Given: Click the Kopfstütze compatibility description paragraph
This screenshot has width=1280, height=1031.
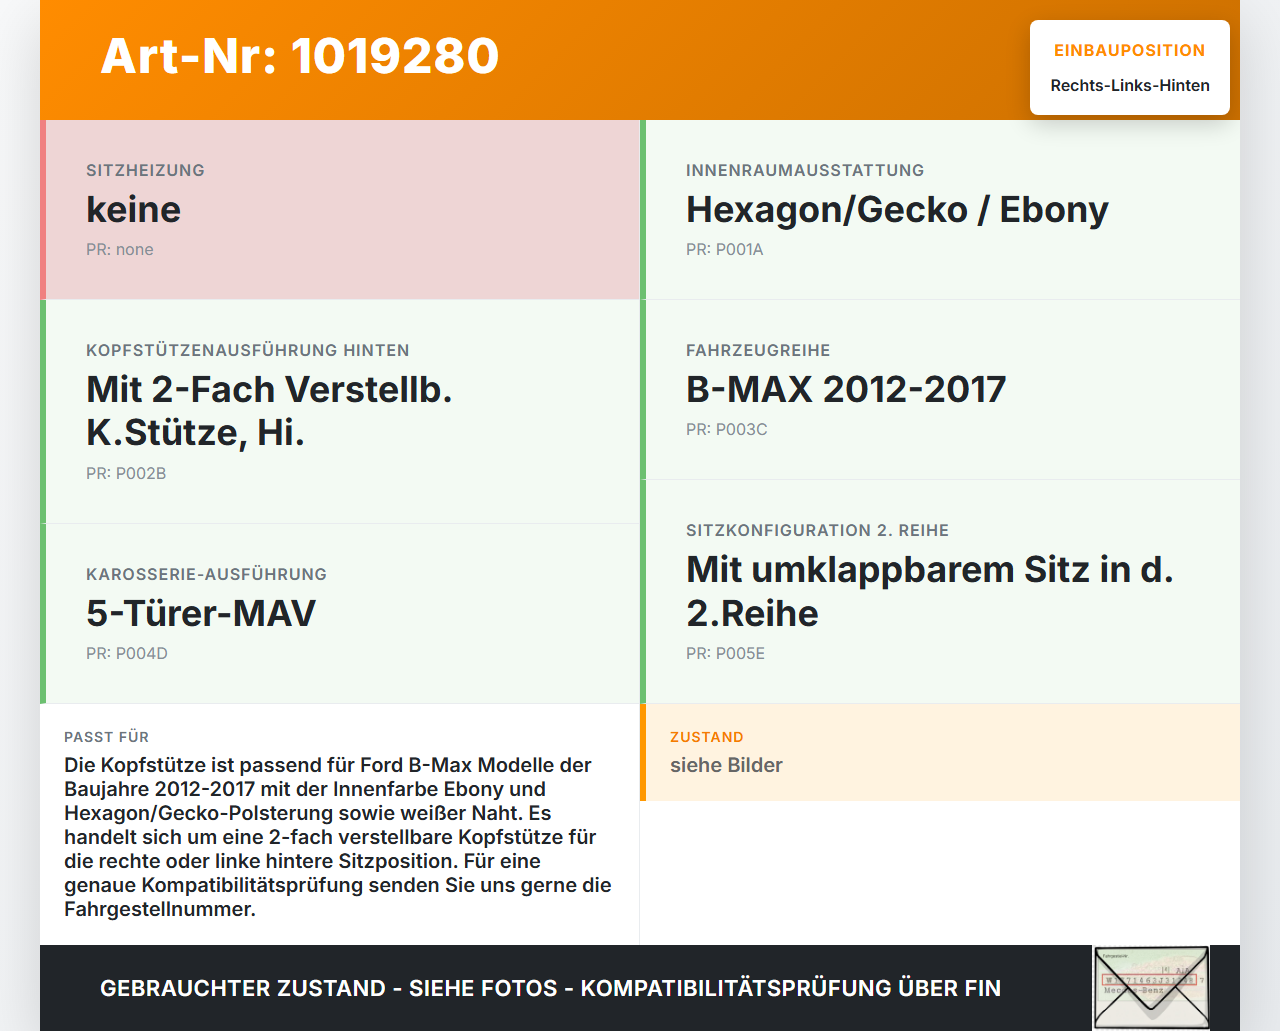Looking at the screenshot, I should point(338,837).
